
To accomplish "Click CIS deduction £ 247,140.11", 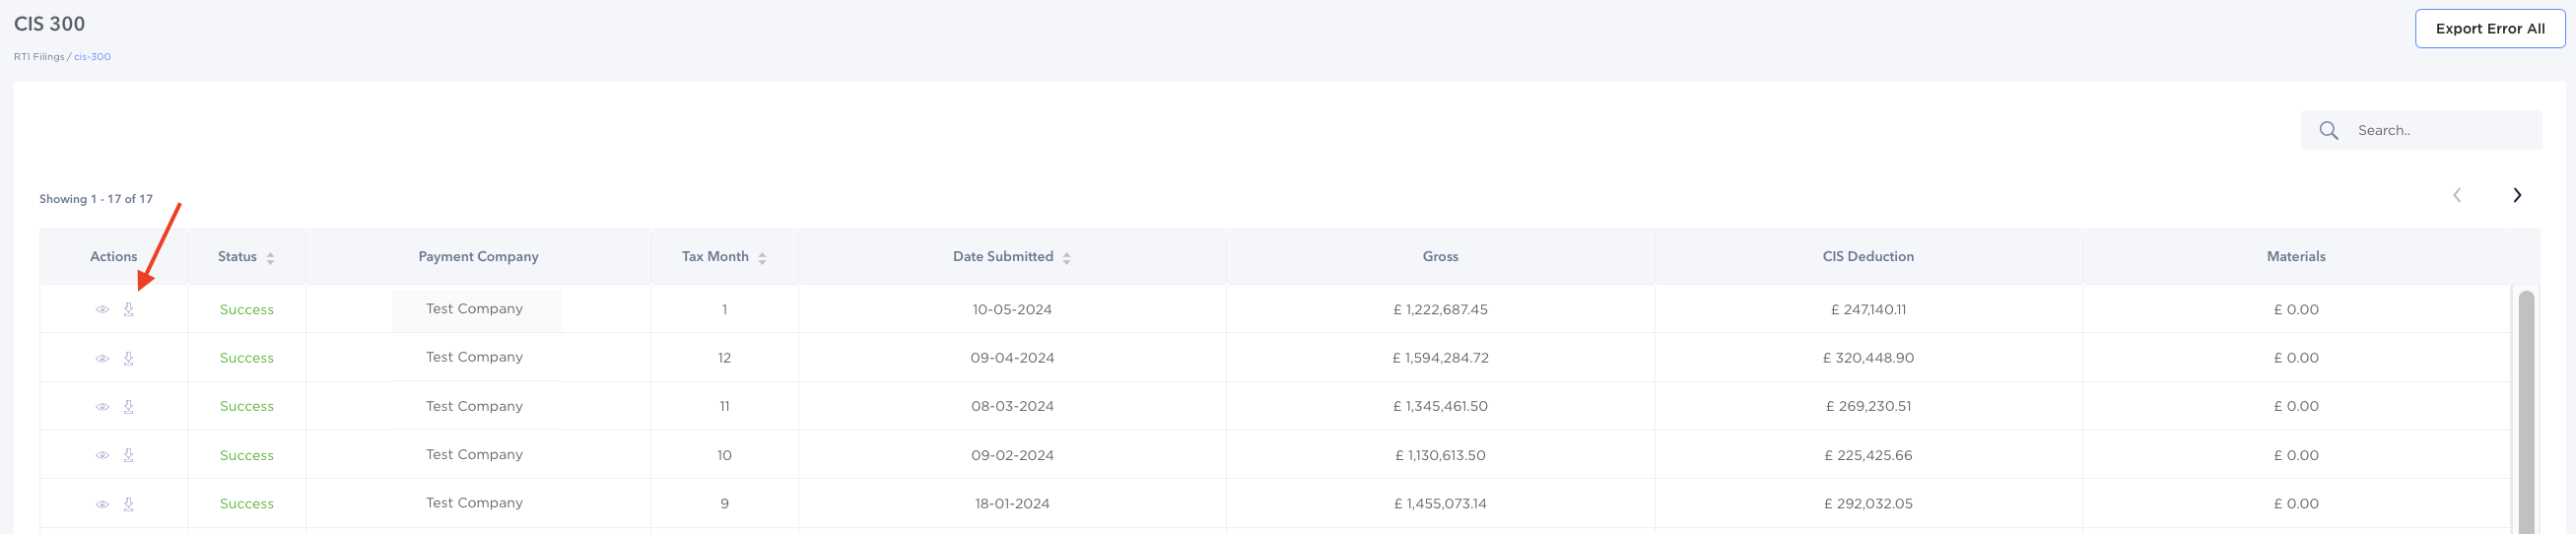I will coord(1868,310).
